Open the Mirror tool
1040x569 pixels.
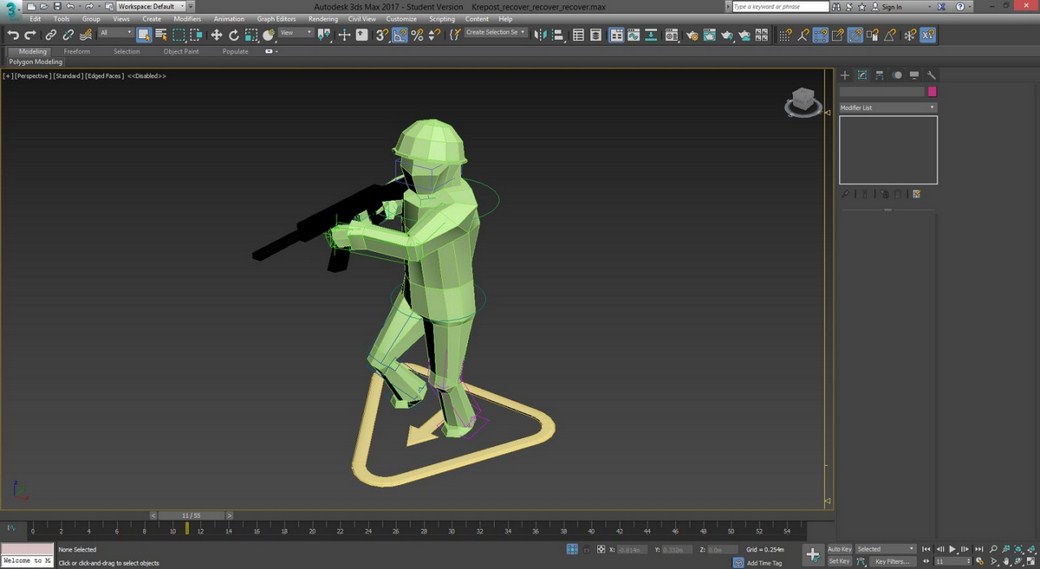tap(541, 35)
